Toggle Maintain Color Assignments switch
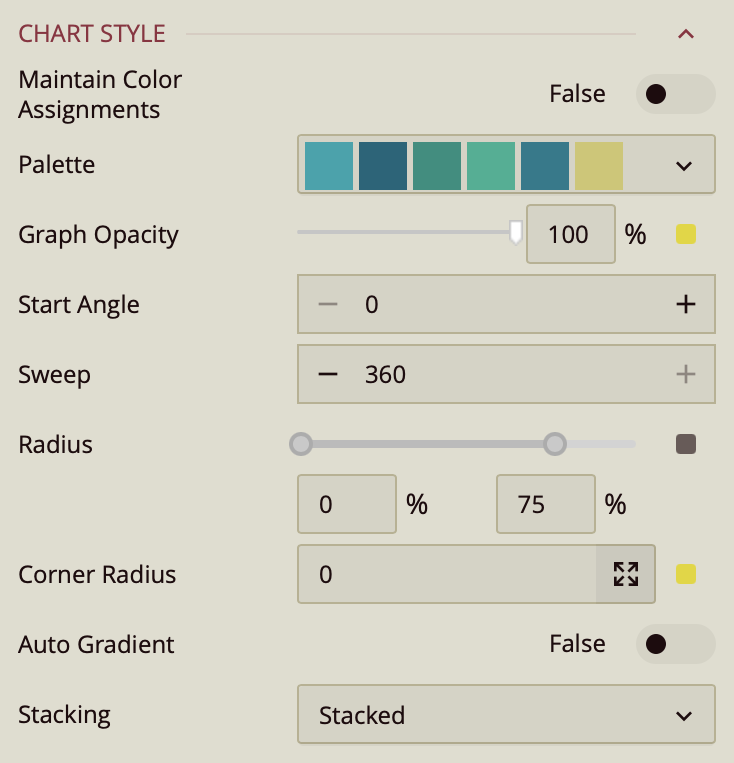 point(675,94)
